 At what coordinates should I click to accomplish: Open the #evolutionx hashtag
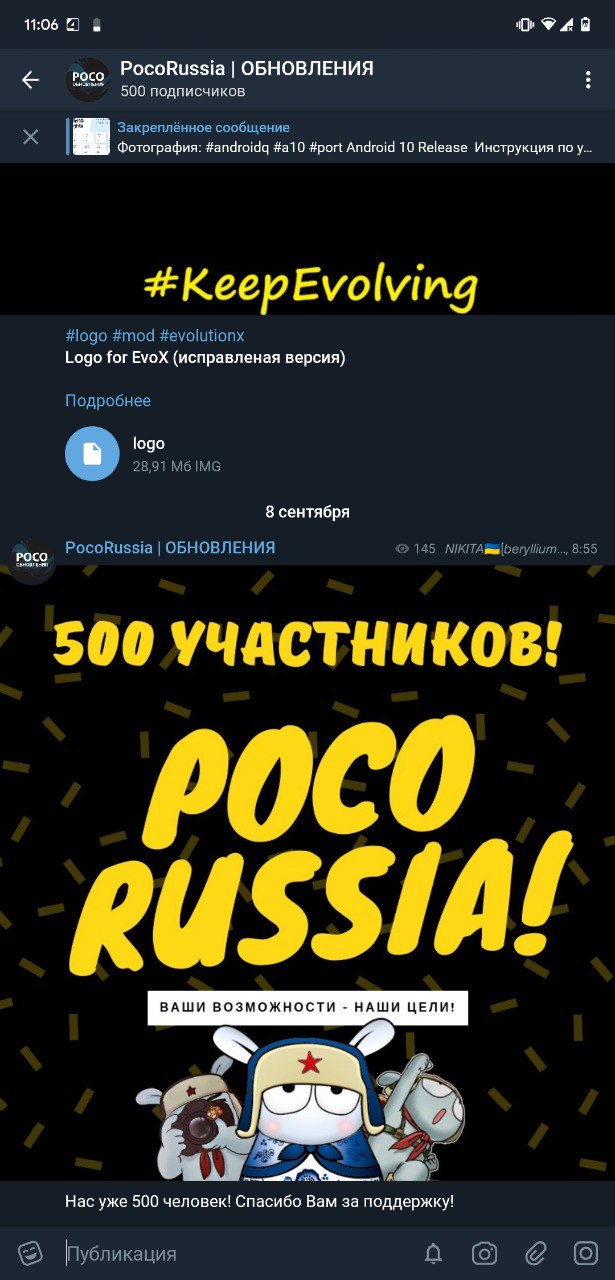tap(202, 336)
